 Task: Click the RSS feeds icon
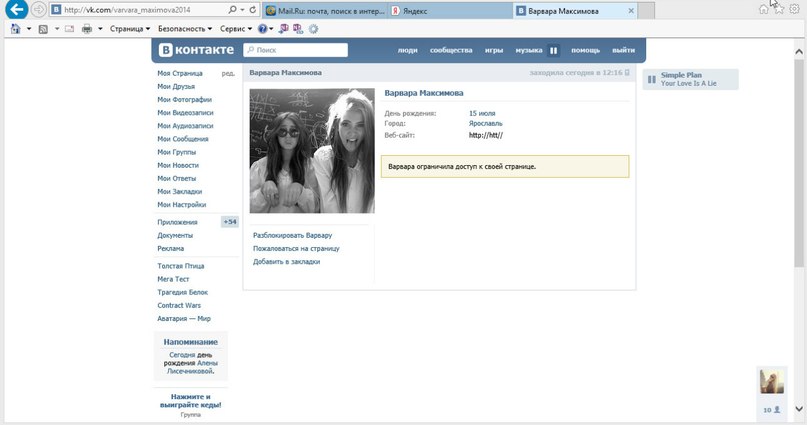click(x=43, y=29)
